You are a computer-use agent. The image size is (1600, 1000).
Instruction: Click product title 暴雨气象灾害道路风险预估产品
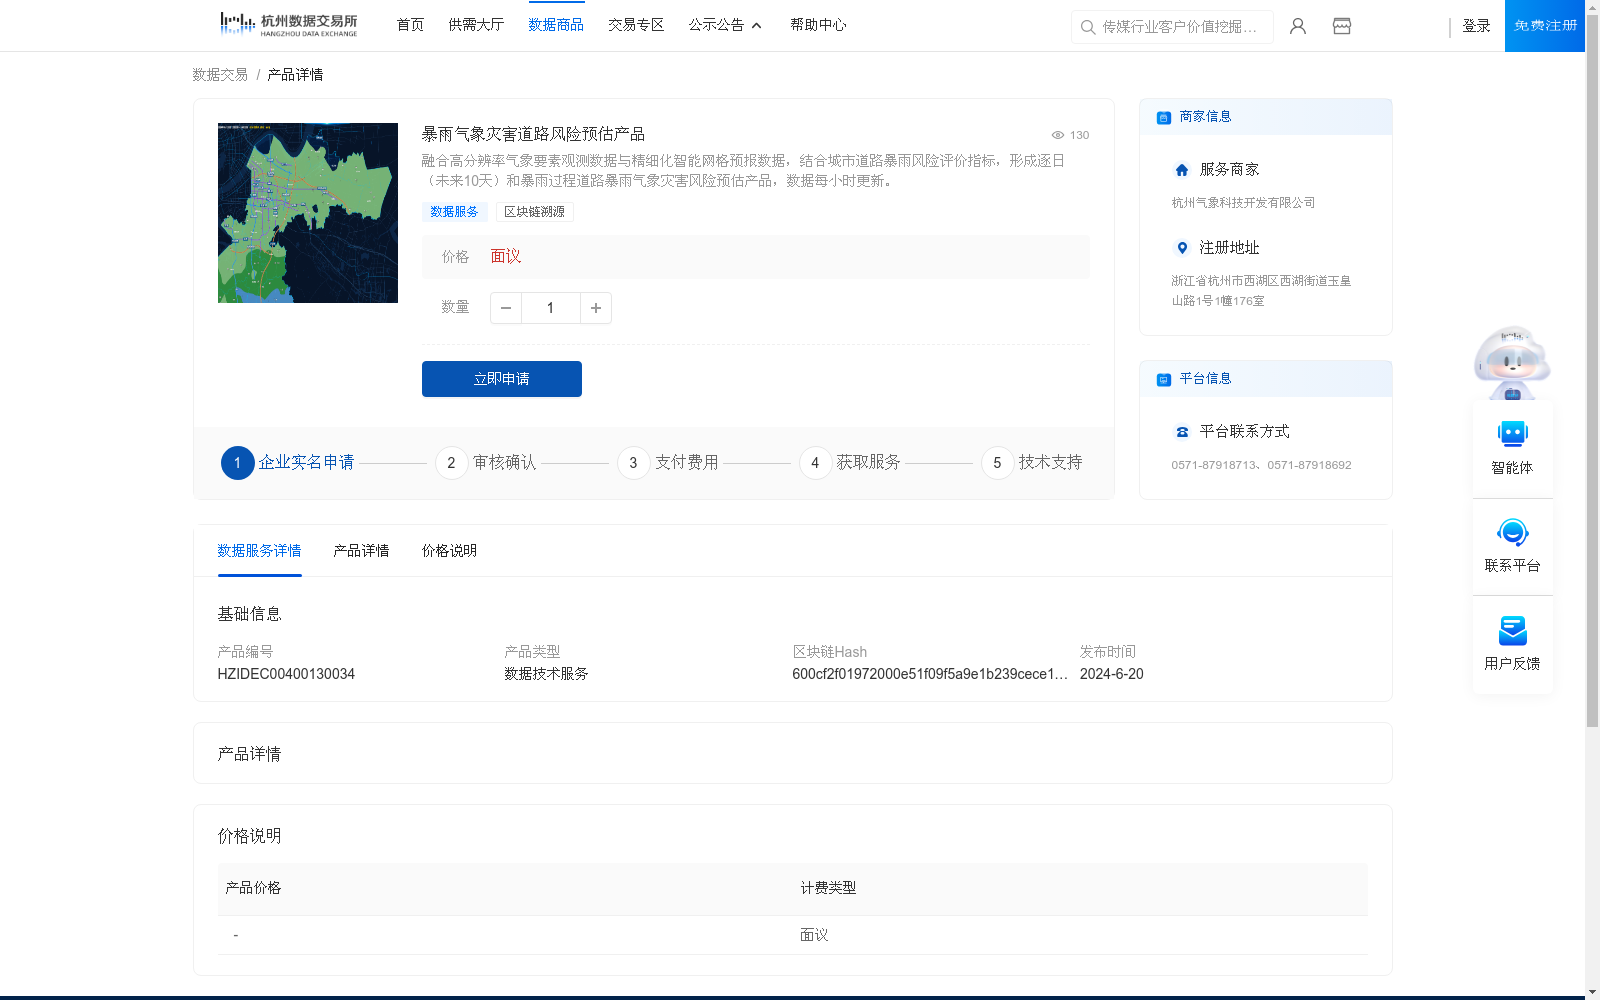click(x=533, y=134)
